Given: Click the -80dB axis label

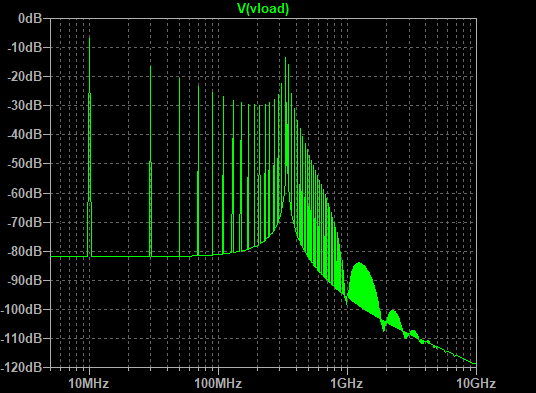Looking at the screenshot, I should pyautogui.click(x=25, y=251).
